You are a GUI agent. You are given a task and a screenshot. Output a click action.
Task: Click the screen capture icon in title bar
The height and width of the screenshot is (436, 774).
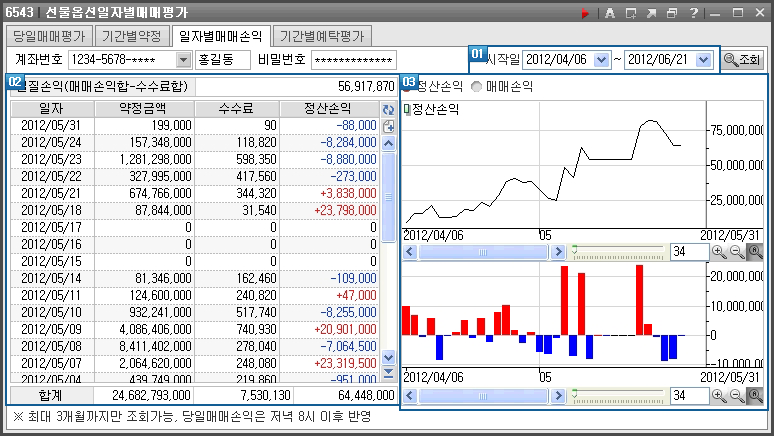[631, 13]
